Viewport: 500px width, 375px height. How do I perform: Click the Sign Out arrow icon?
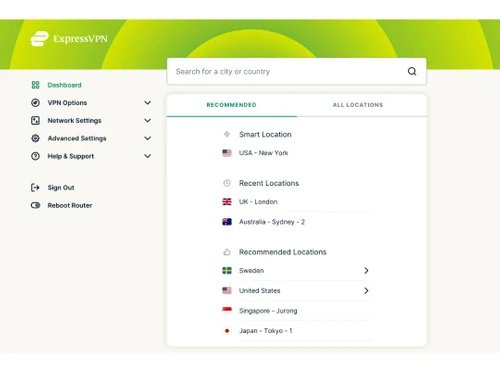pos(35,188)
